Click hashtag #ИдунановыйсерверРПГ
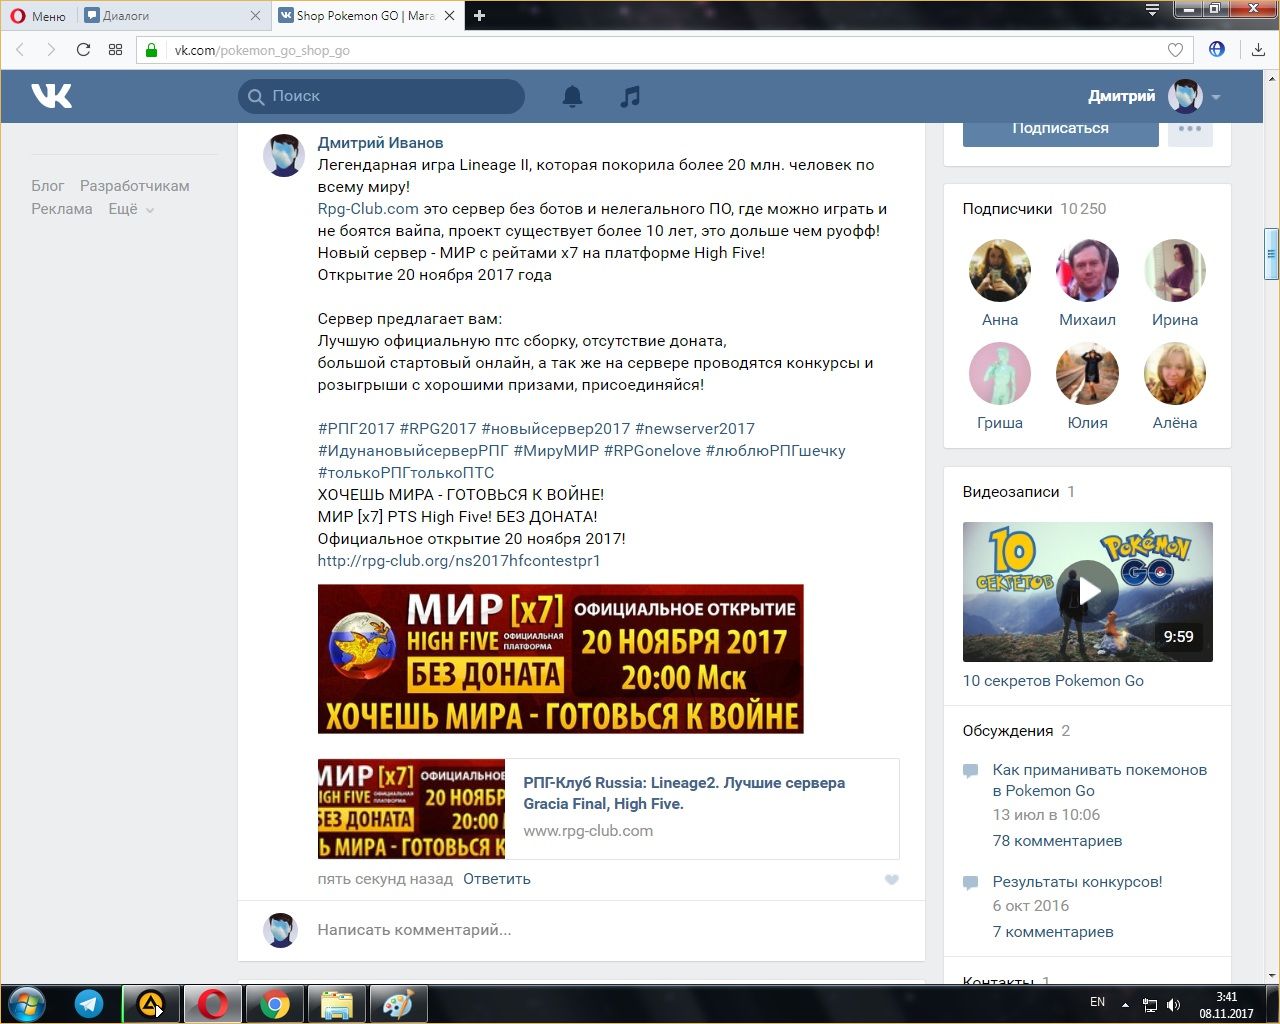 pos(413,451)
